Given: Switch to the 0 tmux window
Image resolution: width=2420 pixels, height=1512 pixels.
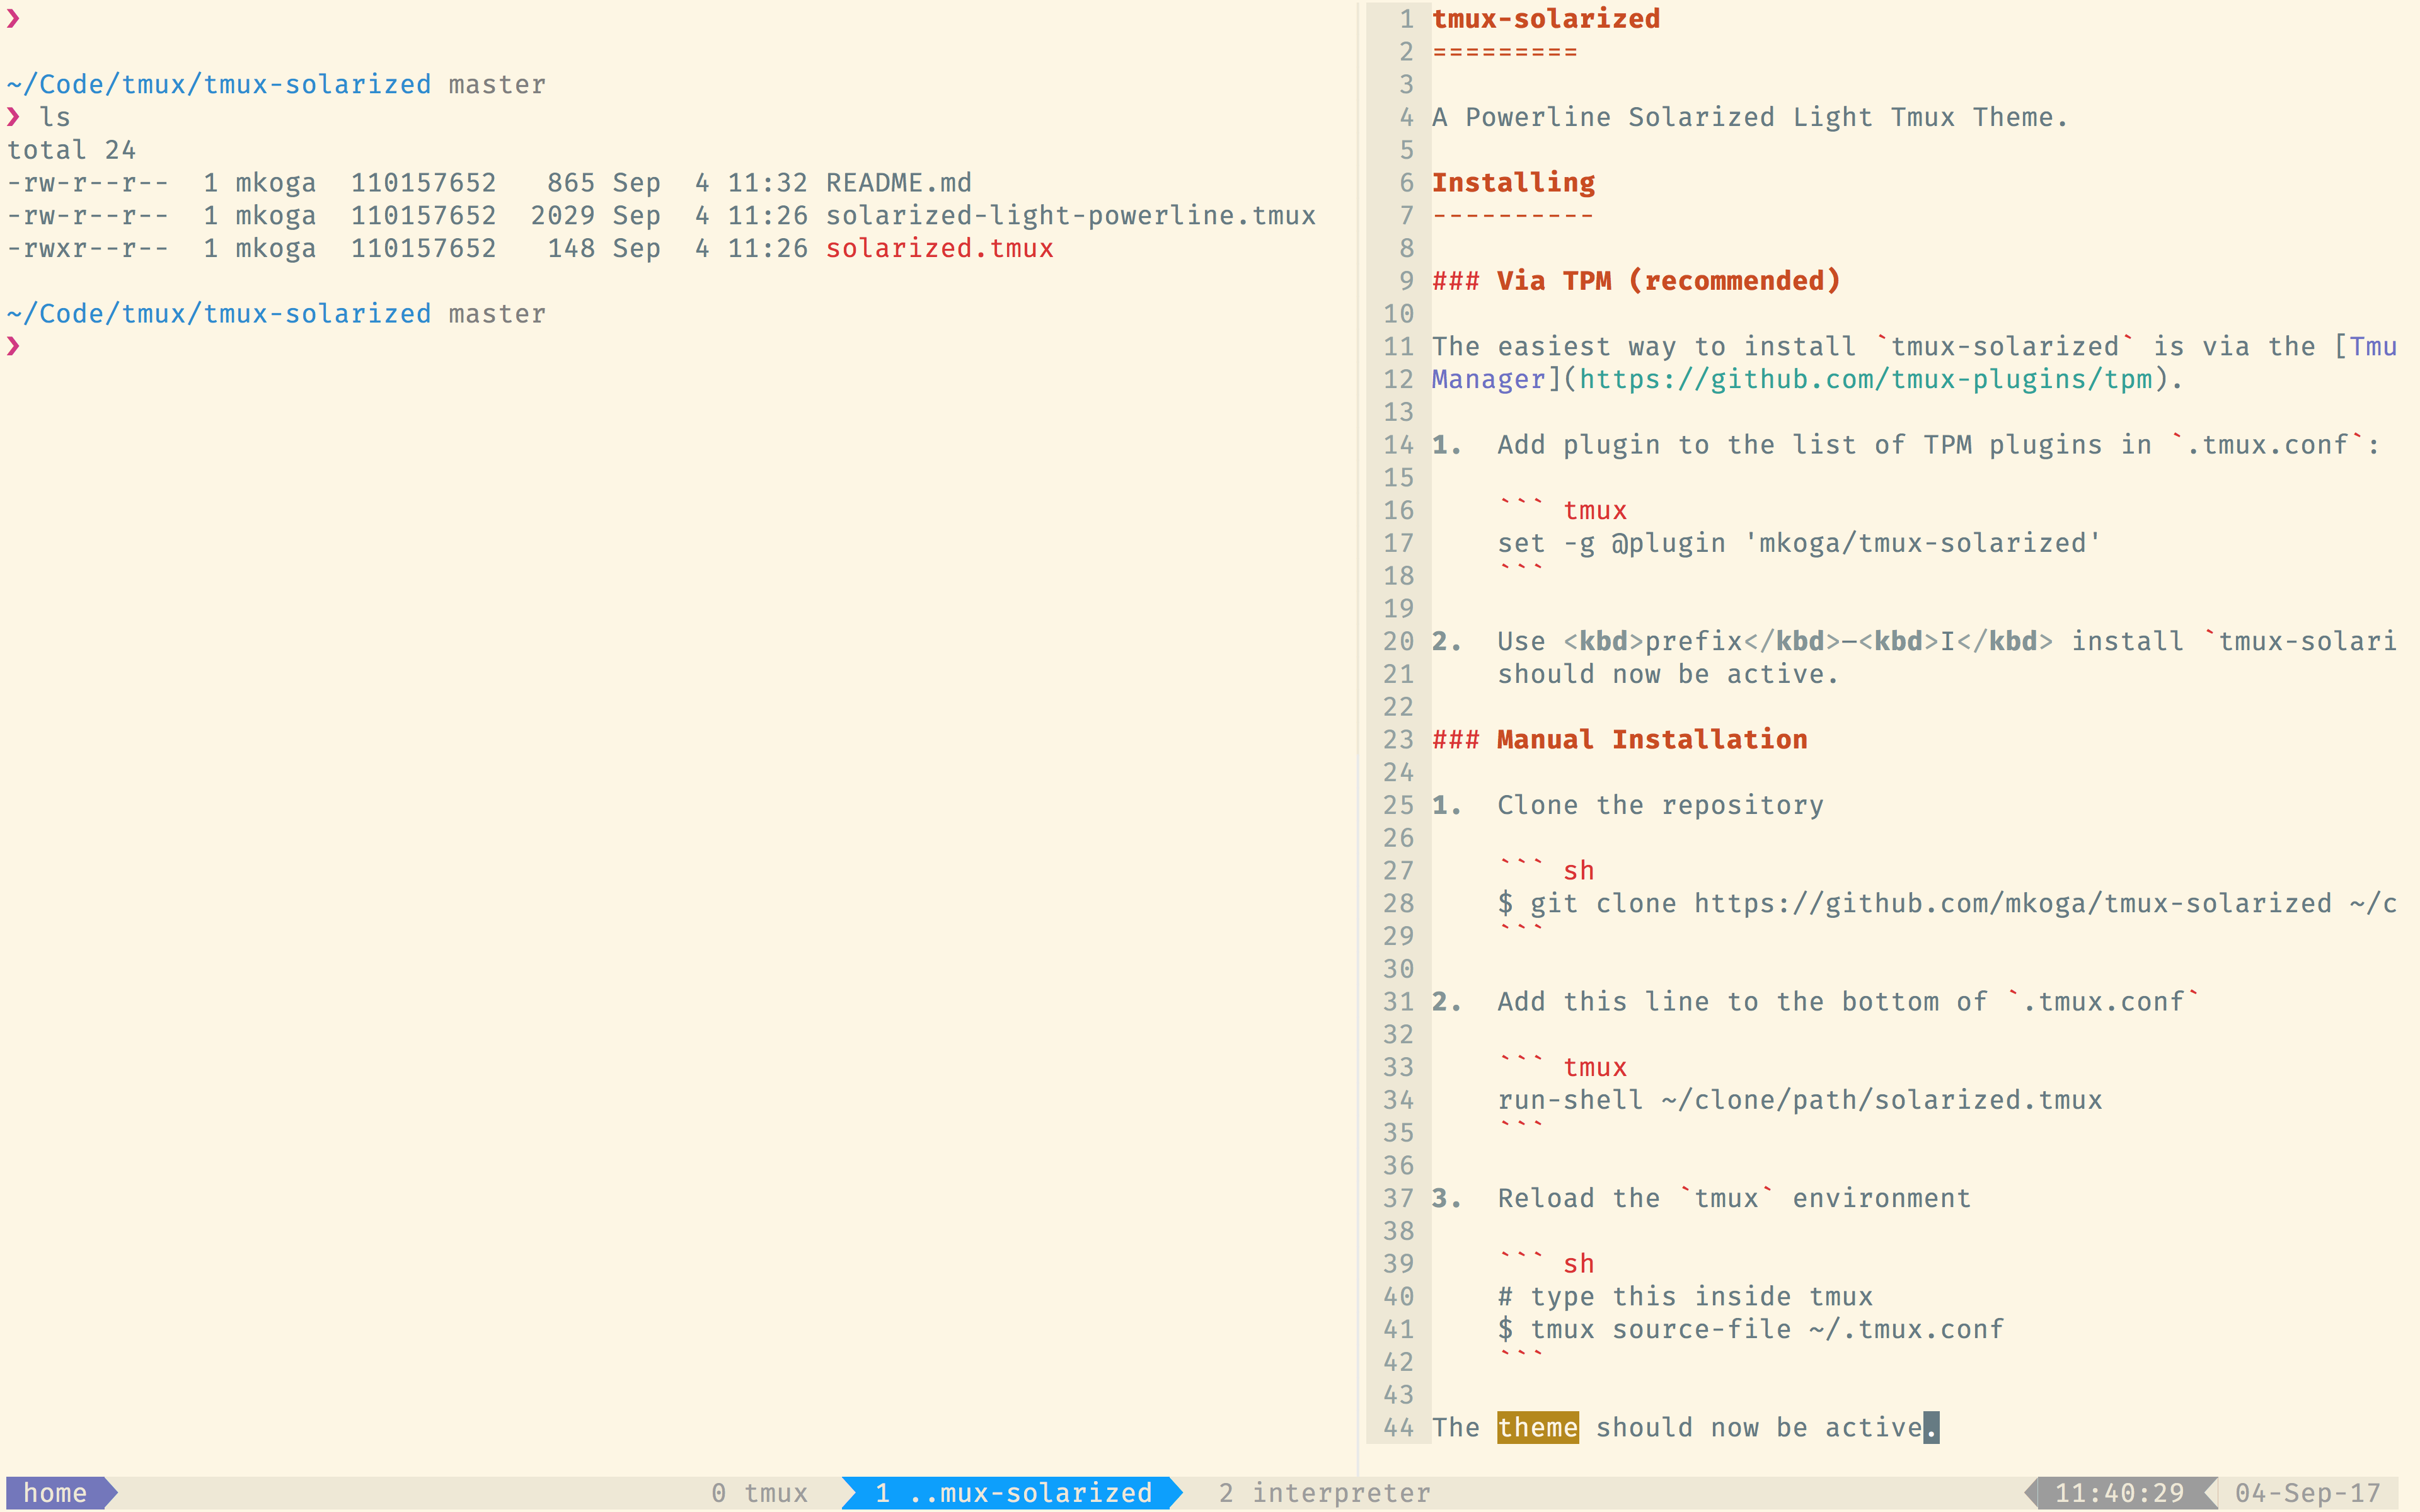Looking at the screenshot, I should (761, 1492).
